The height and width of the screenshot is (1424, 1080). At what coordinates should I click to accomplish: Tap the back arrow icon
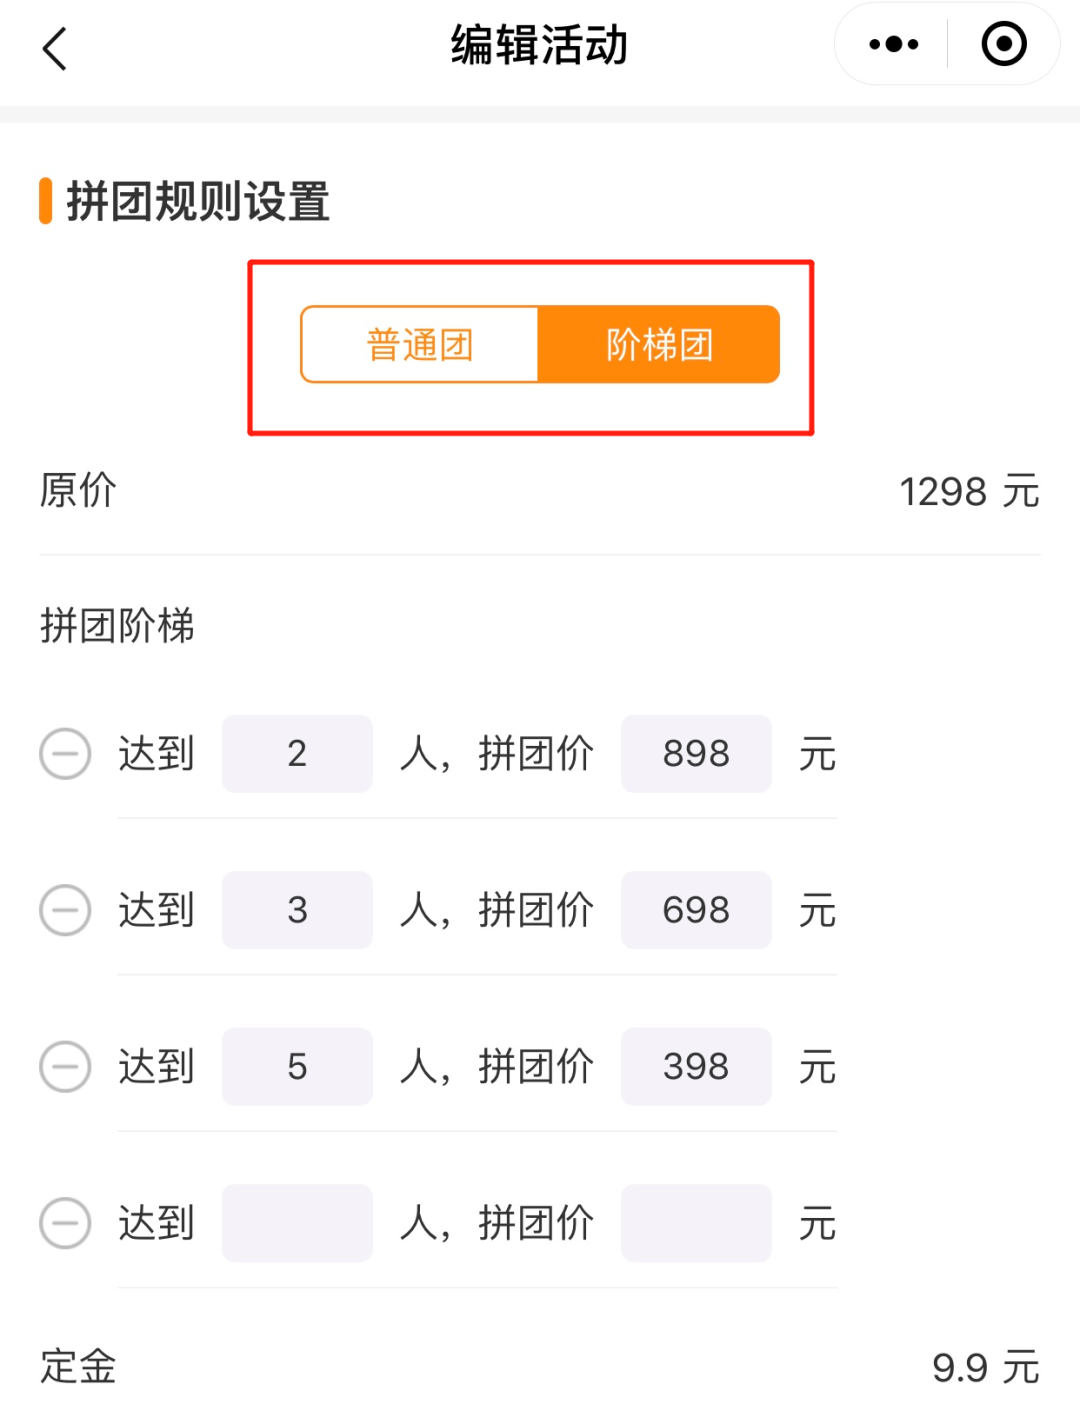tap(55, 48)
